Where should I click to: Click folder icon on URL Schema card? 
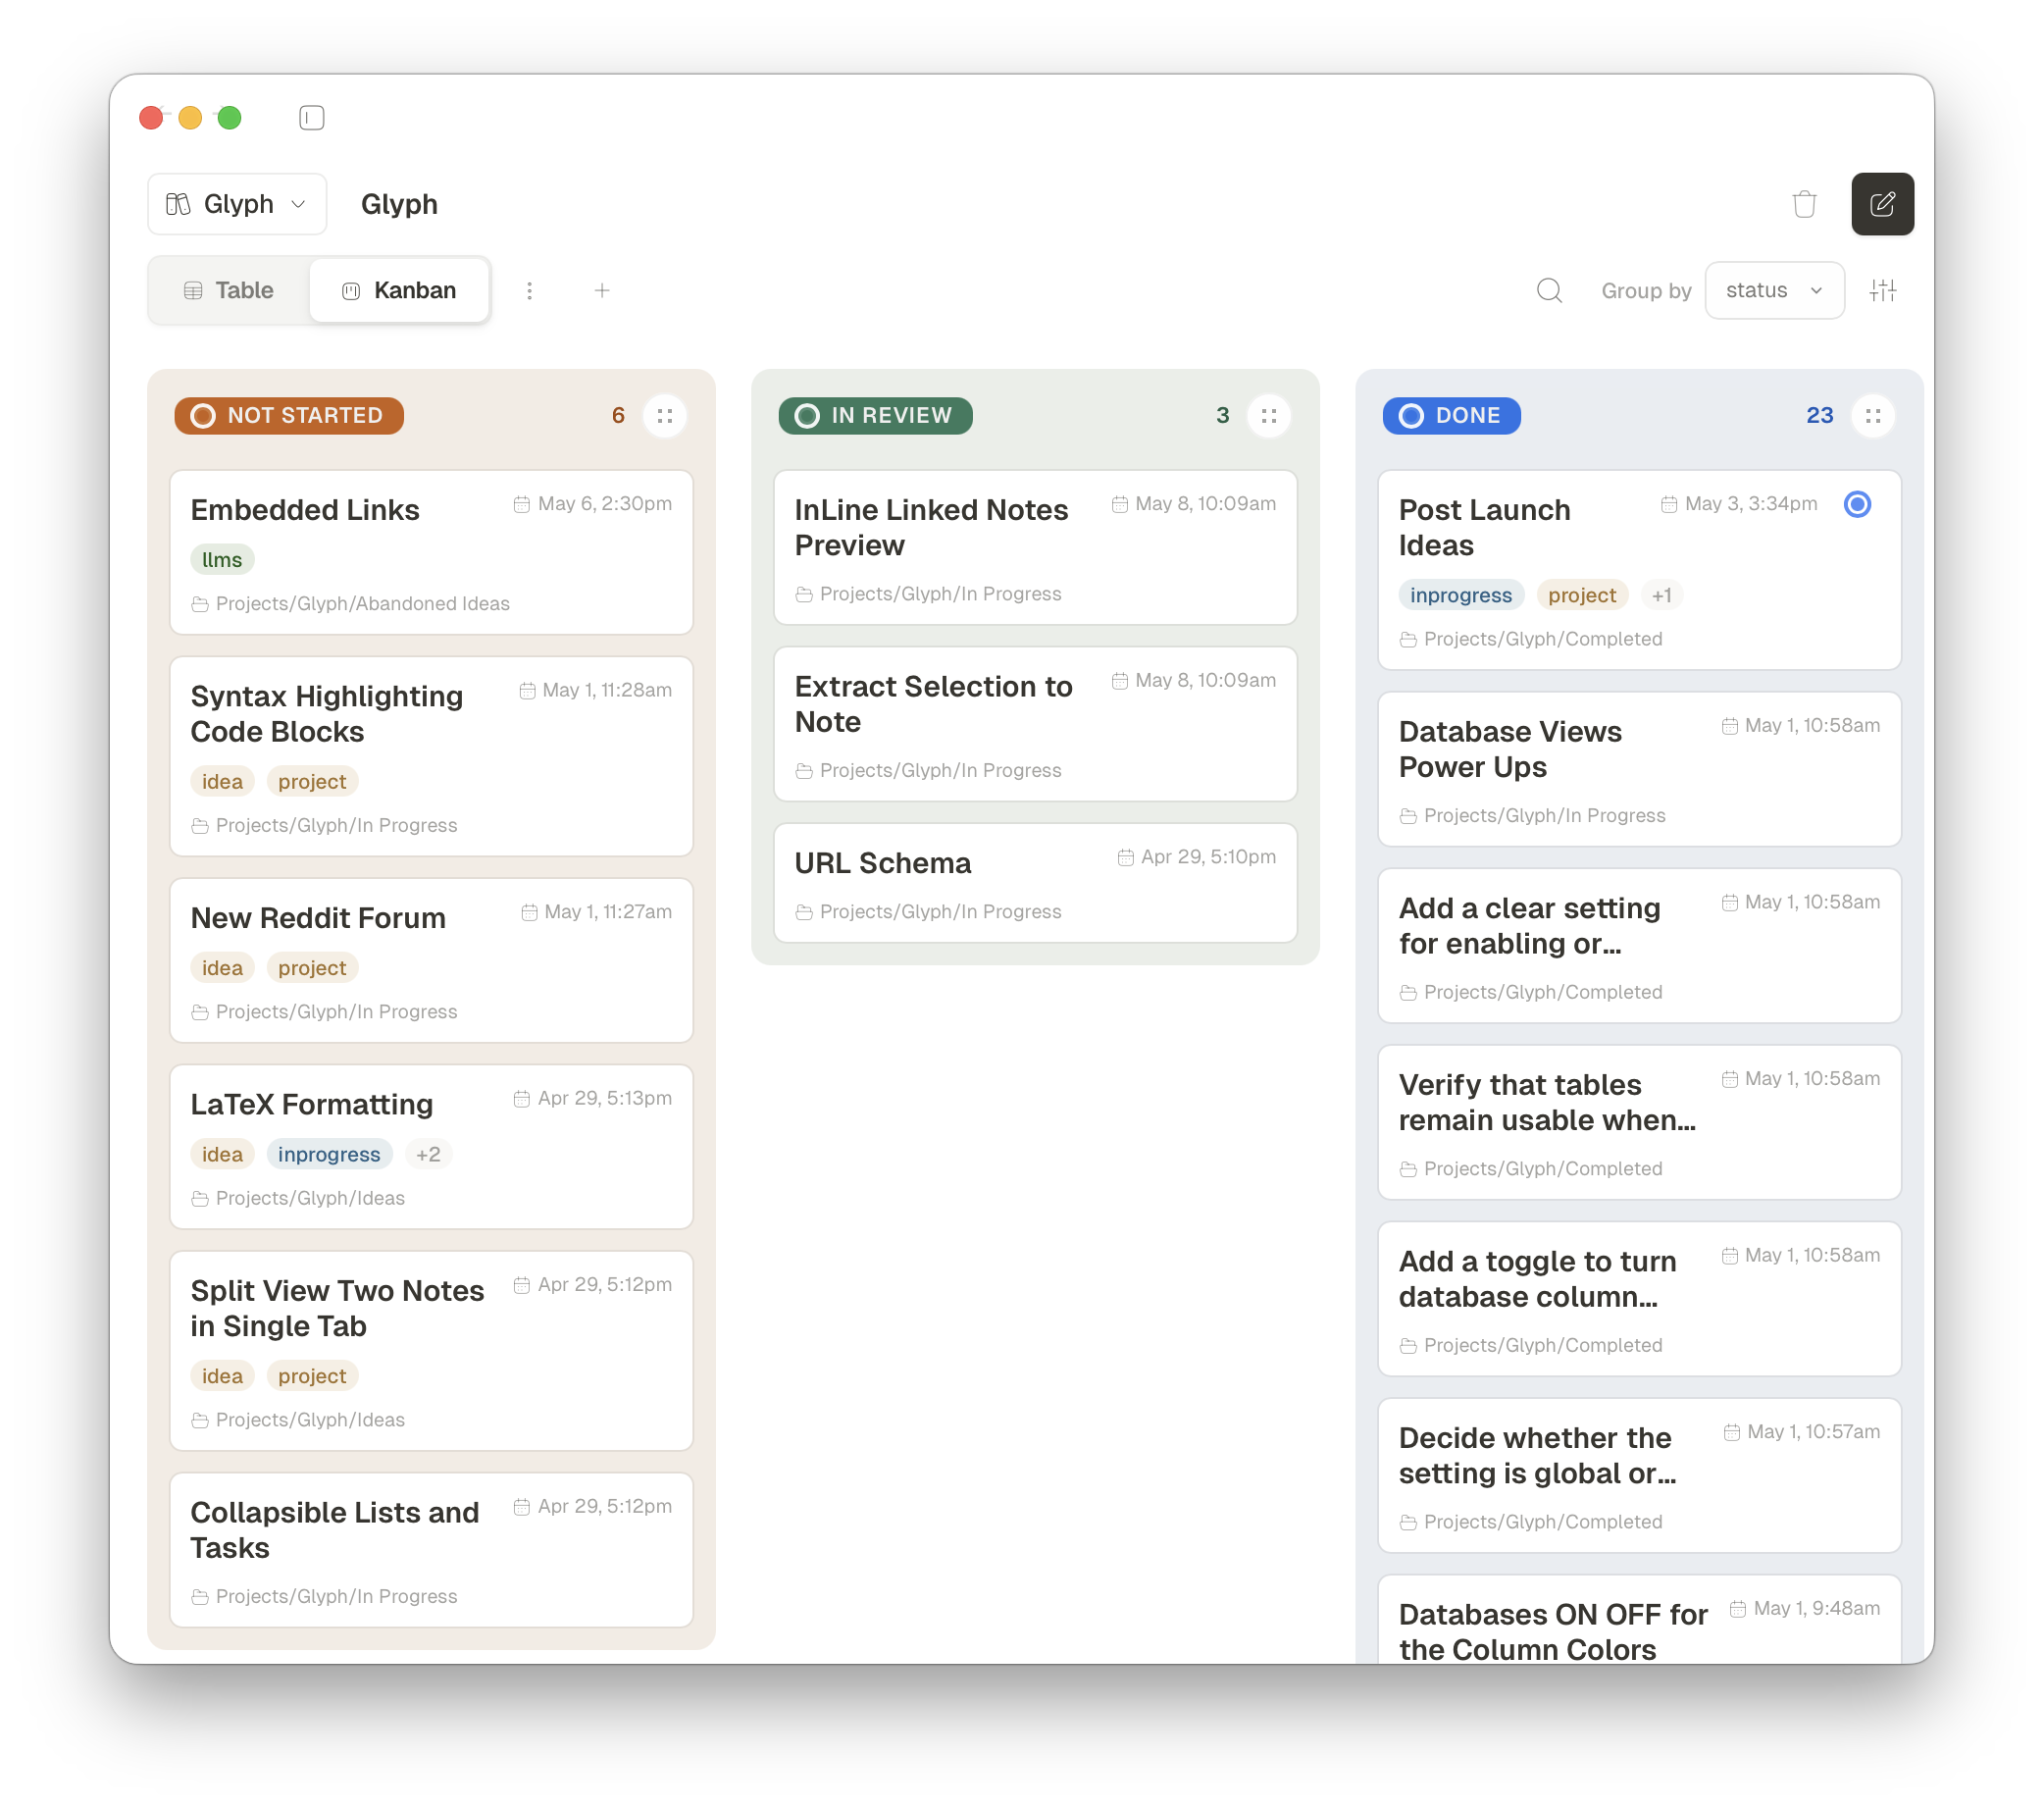coord(804,912)
